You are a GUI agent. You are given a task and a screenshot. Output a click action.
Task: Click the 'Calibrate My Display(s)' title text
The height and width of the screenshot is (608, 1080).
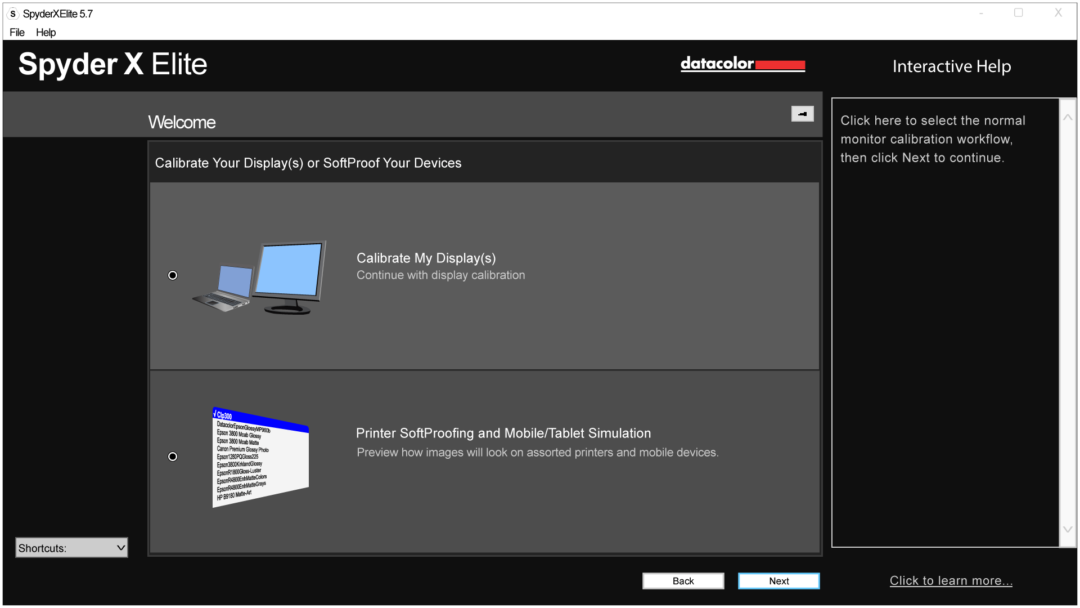click(x=426, y=258)
